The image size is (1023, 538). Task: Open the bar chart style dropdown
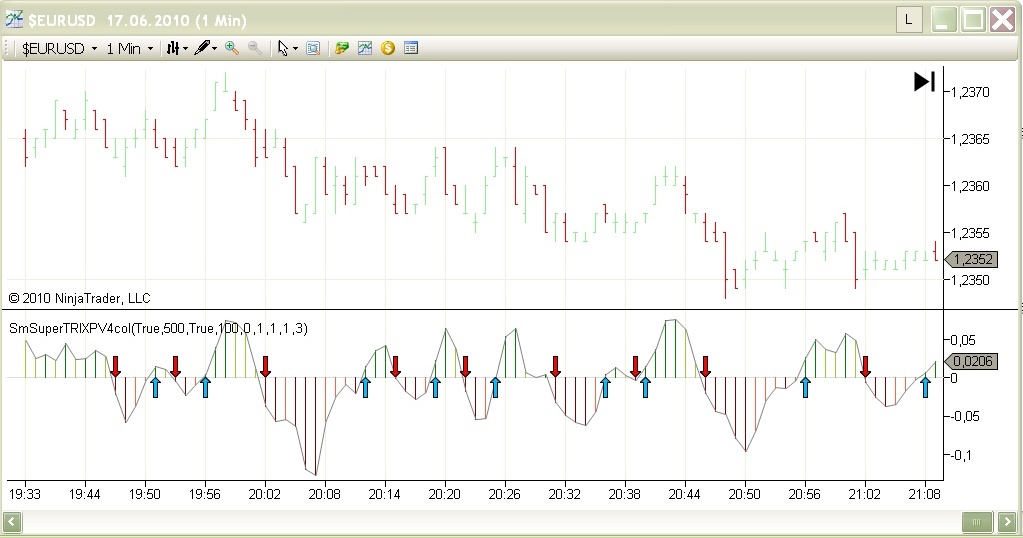[177, 48]
